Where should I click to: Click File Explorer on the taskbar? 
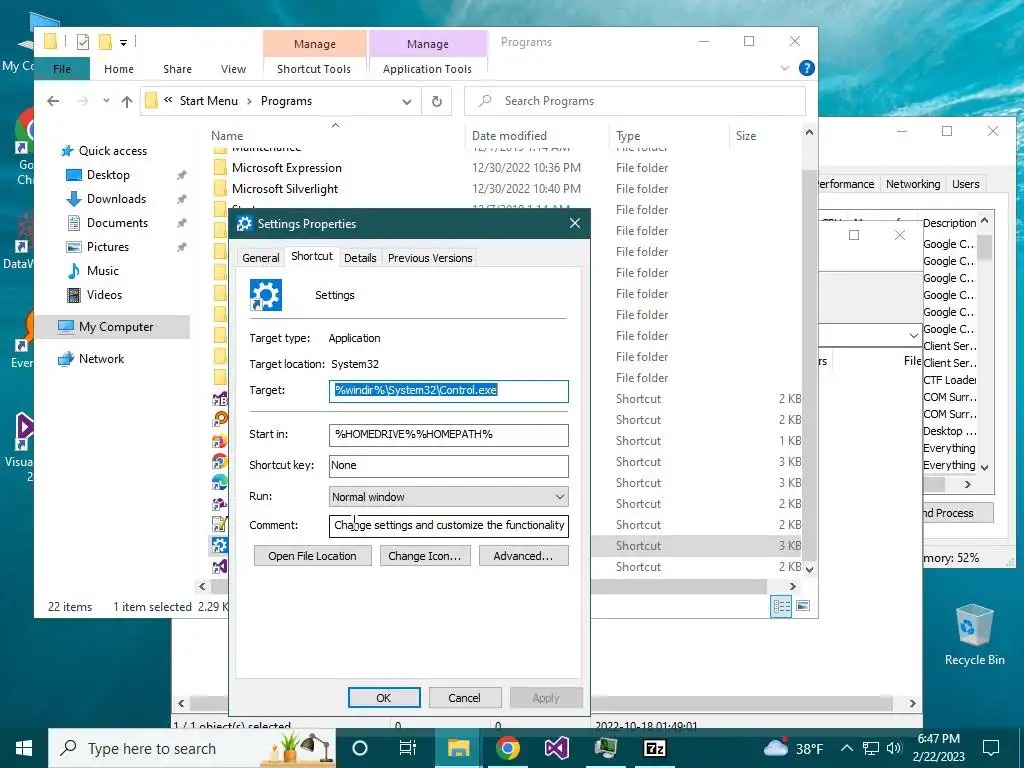point(458,748)
